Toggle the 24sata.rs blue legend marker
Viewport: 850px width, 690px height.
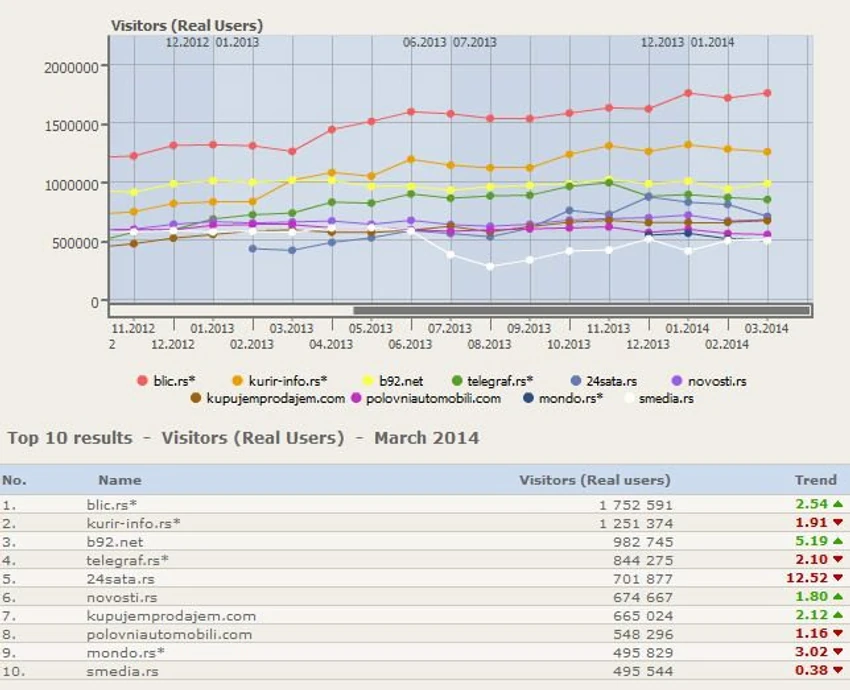576,381
